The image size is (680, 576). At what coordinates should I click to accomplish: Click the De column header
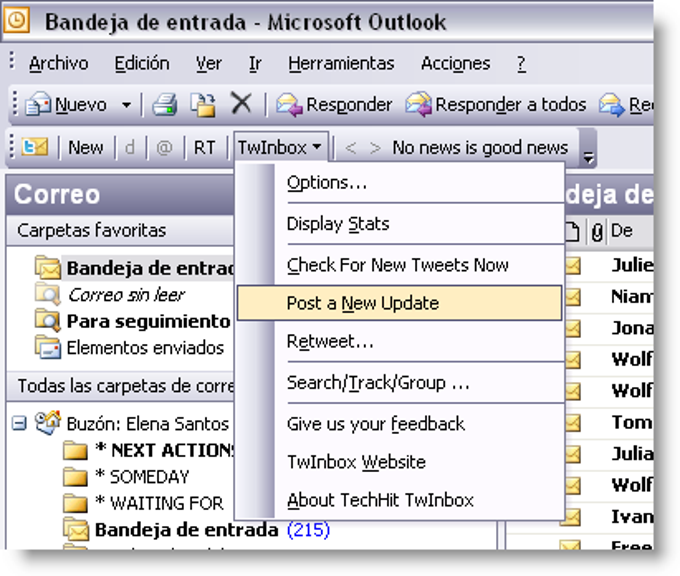(621, 231)
